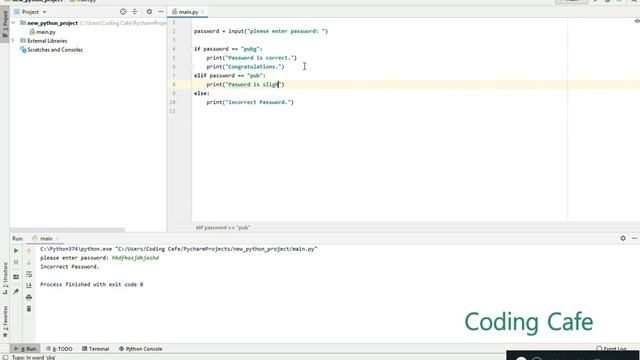640x360 pixels.
Task: Click the print("Congratulations.") line
Action: click(245, 67)
